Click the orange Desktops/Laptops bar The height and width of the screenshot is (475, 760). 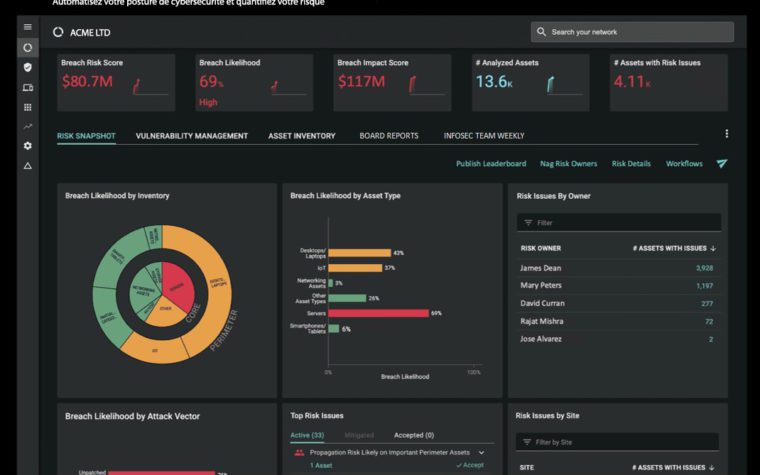(360, 253)
